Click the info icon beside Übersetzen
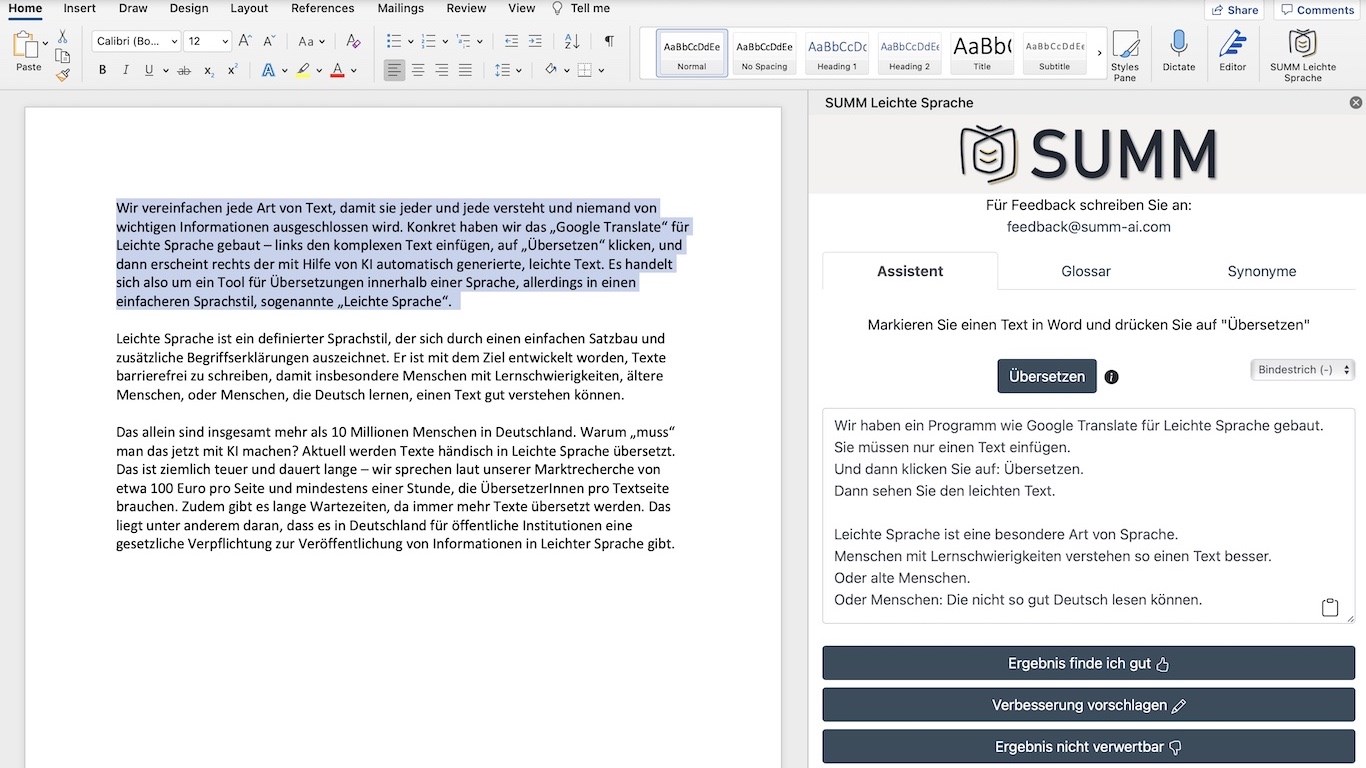 [1111, 377]
